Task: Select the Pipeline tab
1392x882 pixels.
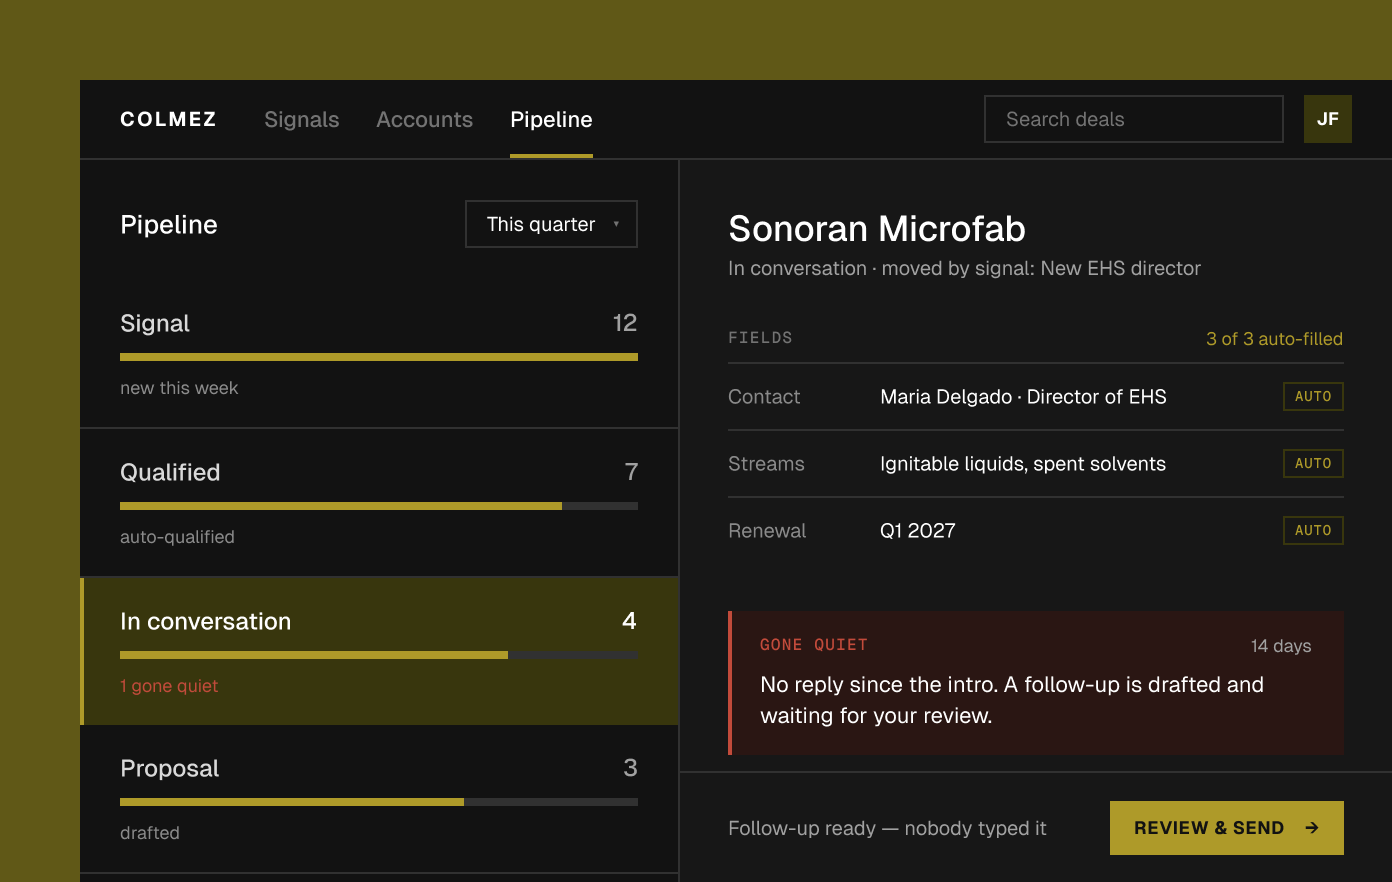Action: coord(551,119)
